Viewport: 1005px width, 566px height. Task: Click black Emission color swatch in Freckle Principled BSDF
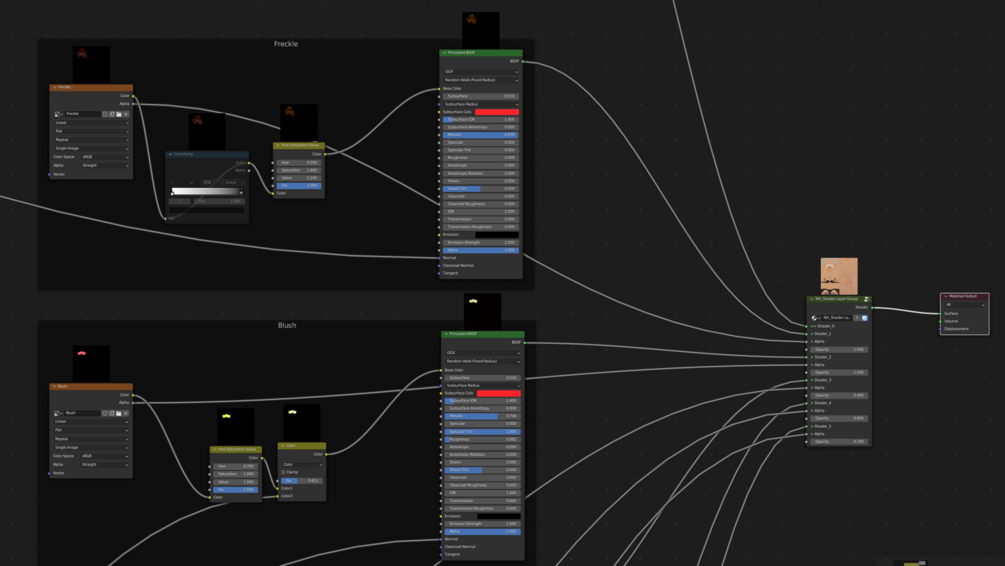pyautogui.click(x=497, y=235)
